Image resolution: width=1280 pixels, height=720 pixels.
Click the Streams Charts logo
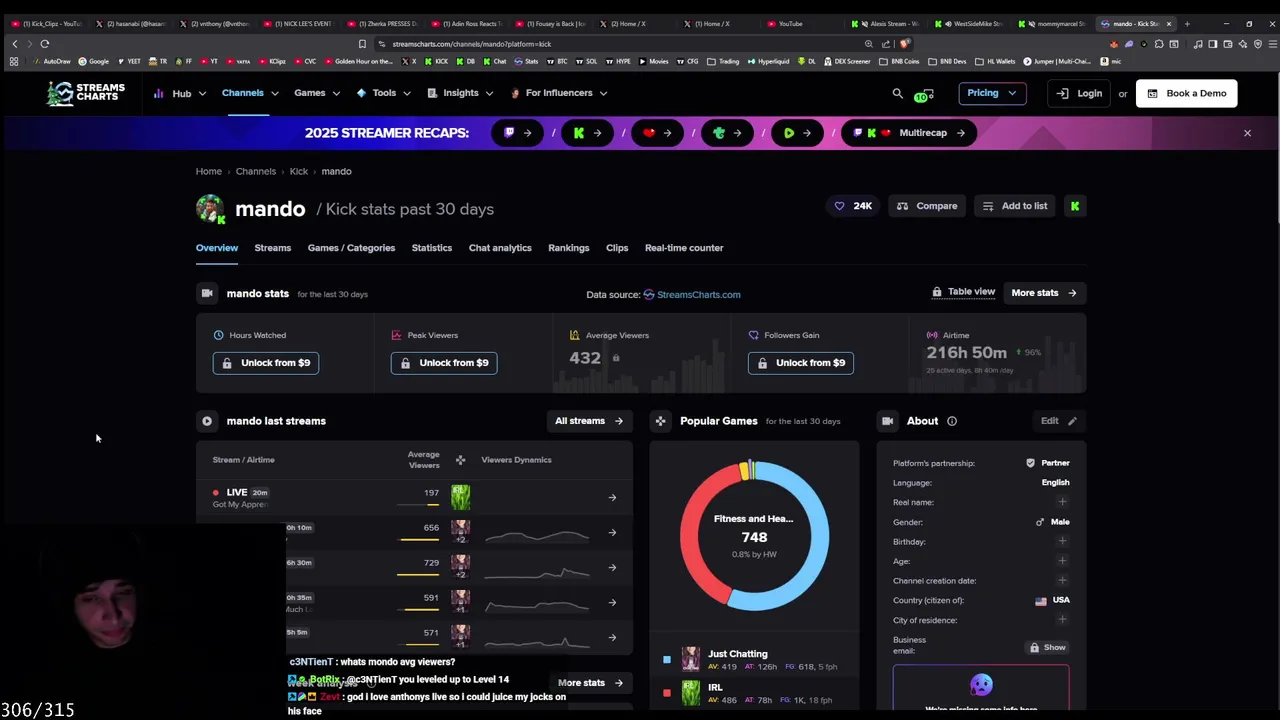[x=86, y=93]
